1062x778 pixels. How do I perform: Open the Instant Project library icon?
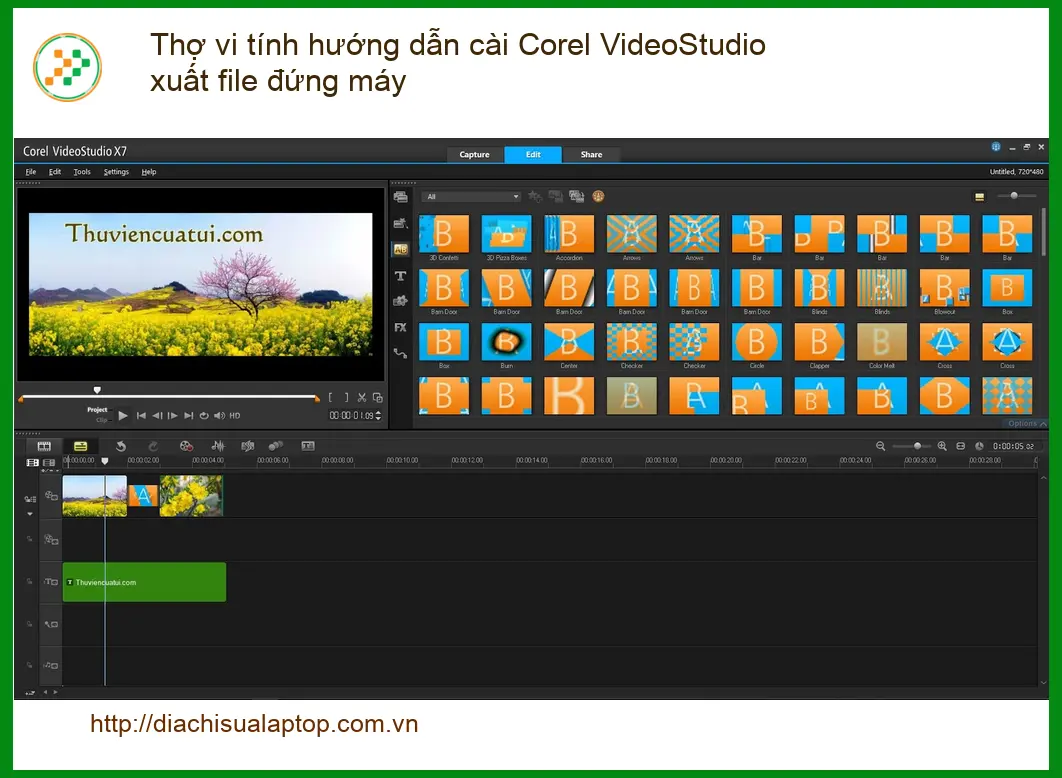point(400,223)
